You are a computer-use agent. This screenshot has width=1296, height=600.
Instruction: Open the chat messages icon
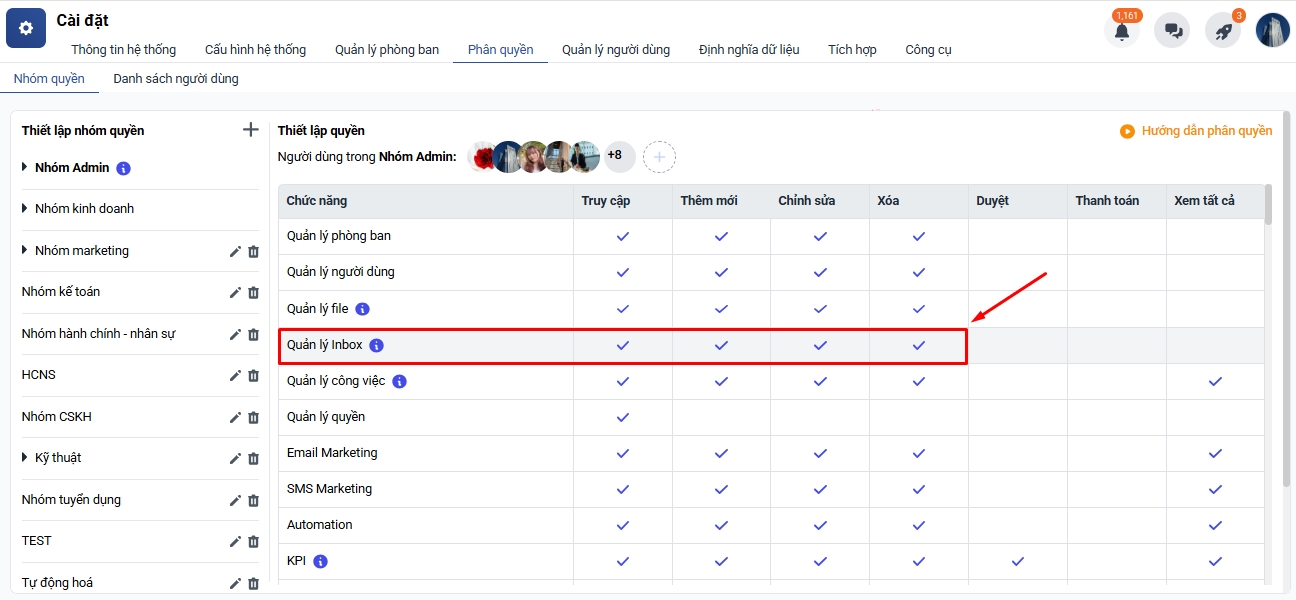click(1172, 31)
